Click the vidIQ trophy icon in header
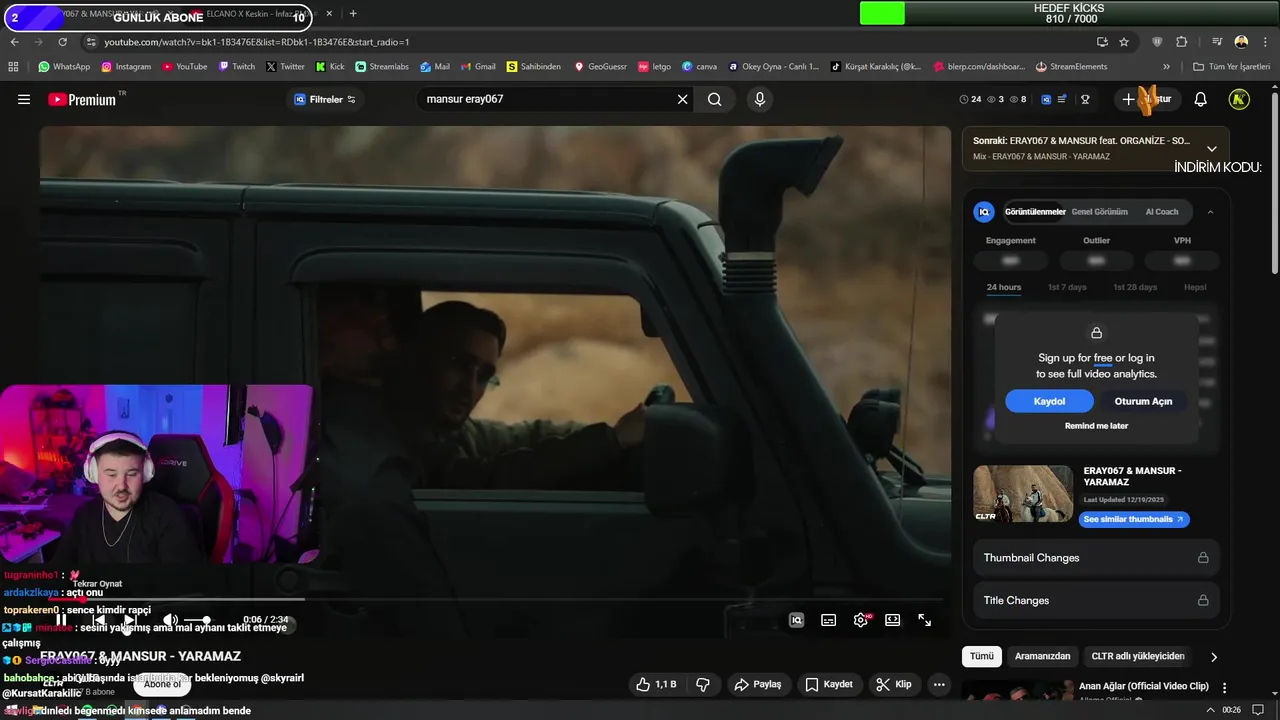This screenshot has height=720, width=1280. tap(1085, 99)
